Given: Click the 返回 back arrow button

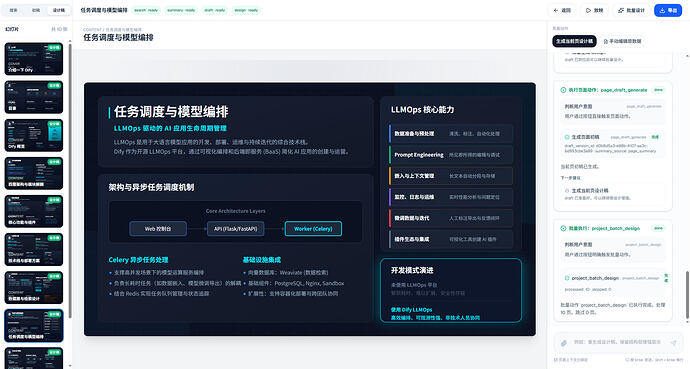Looking at the screenshot, I should click(x=562, y=10).
